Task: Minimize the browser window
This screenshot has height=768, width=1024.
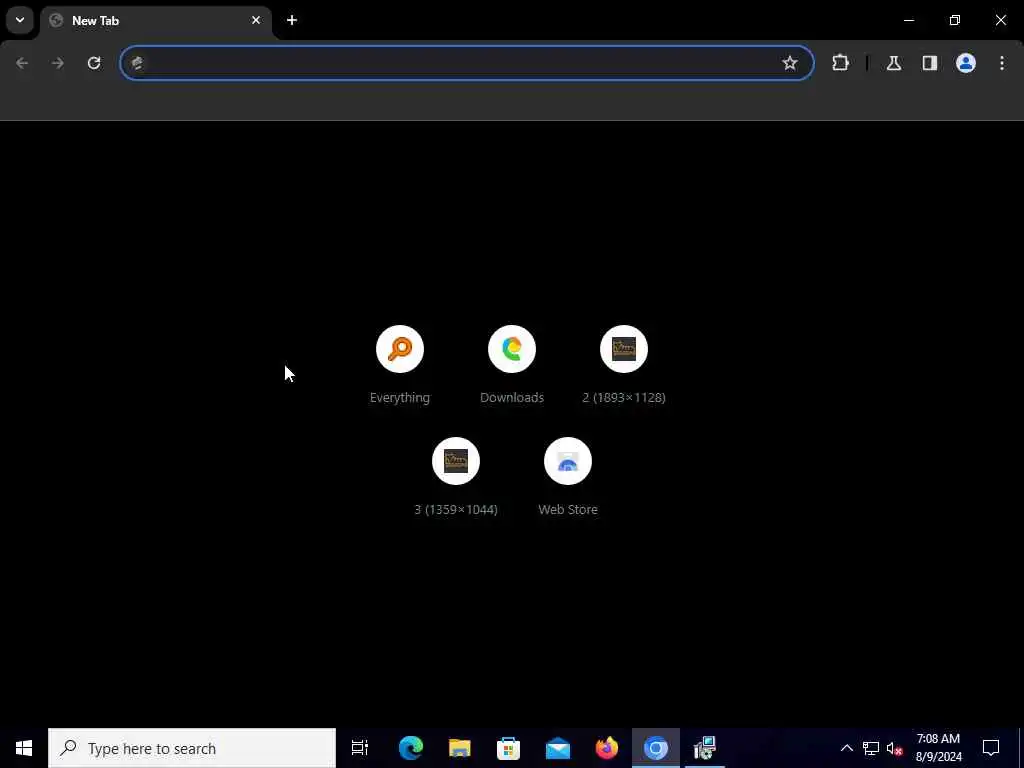Action: [x=908, y=20]
